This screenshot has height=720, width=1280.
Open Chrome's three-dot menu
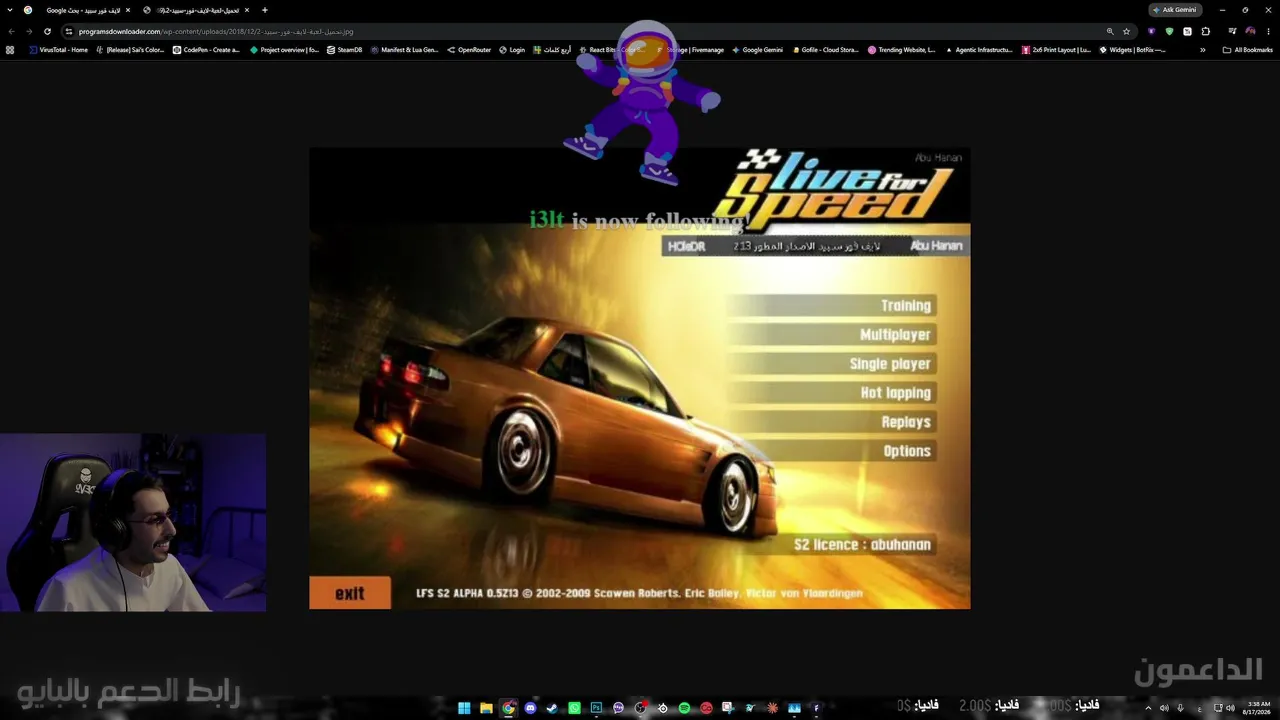(x=1268, y=31)
